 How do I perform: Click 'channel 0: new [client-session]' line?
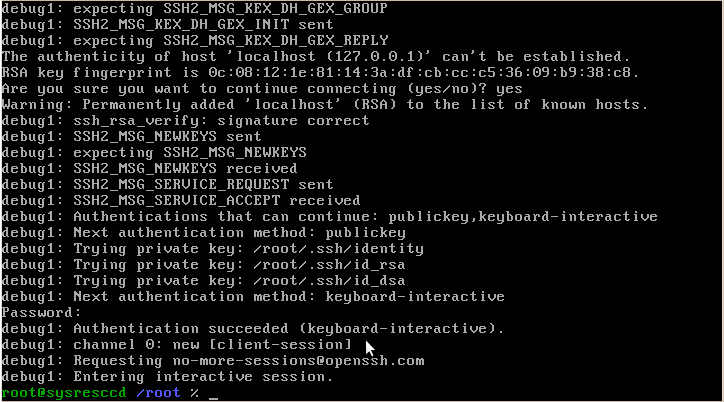176,344
